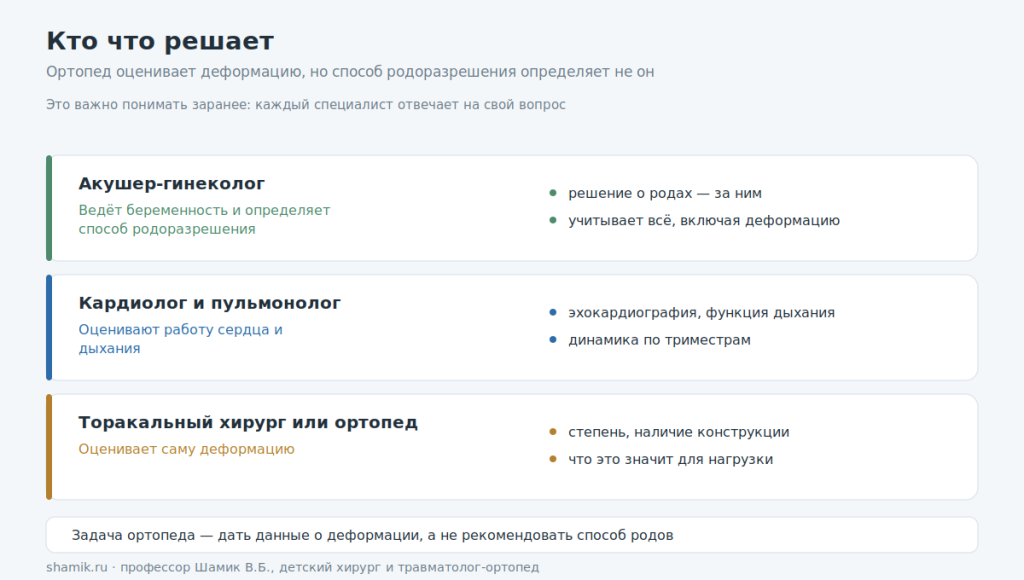Click the bullet 'динамика по триместрам'
Image resolution: width=1024 pixels, height=580 pixels.
[x=660, y=340]
